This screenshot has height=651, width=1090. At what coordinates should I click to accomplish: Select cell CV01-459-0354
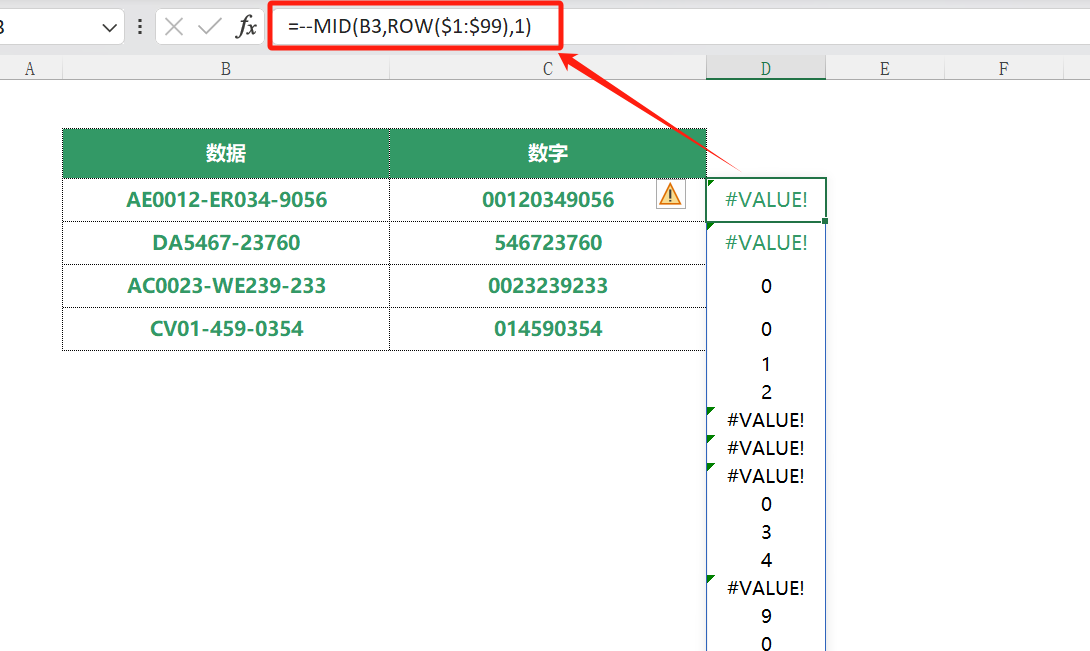pos(226,329)
